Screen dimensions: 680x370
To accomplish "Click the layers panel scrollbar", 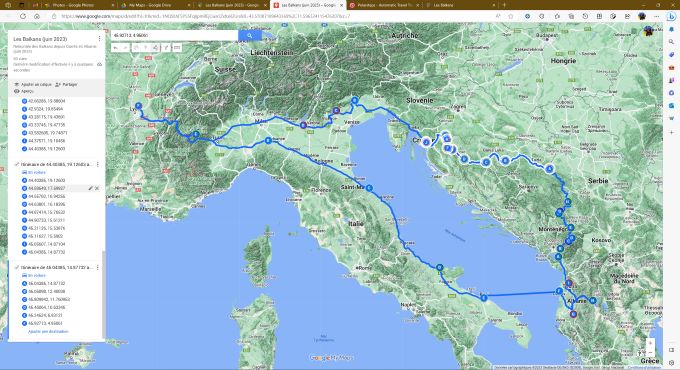I will click(x=103, y=295).
